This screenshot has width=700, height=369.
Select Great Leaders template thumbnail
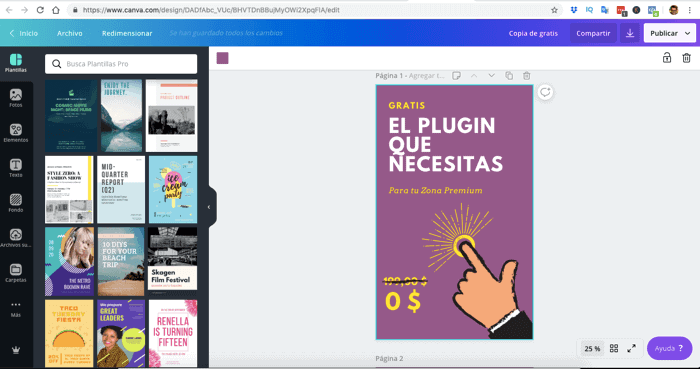click(121, 333)
